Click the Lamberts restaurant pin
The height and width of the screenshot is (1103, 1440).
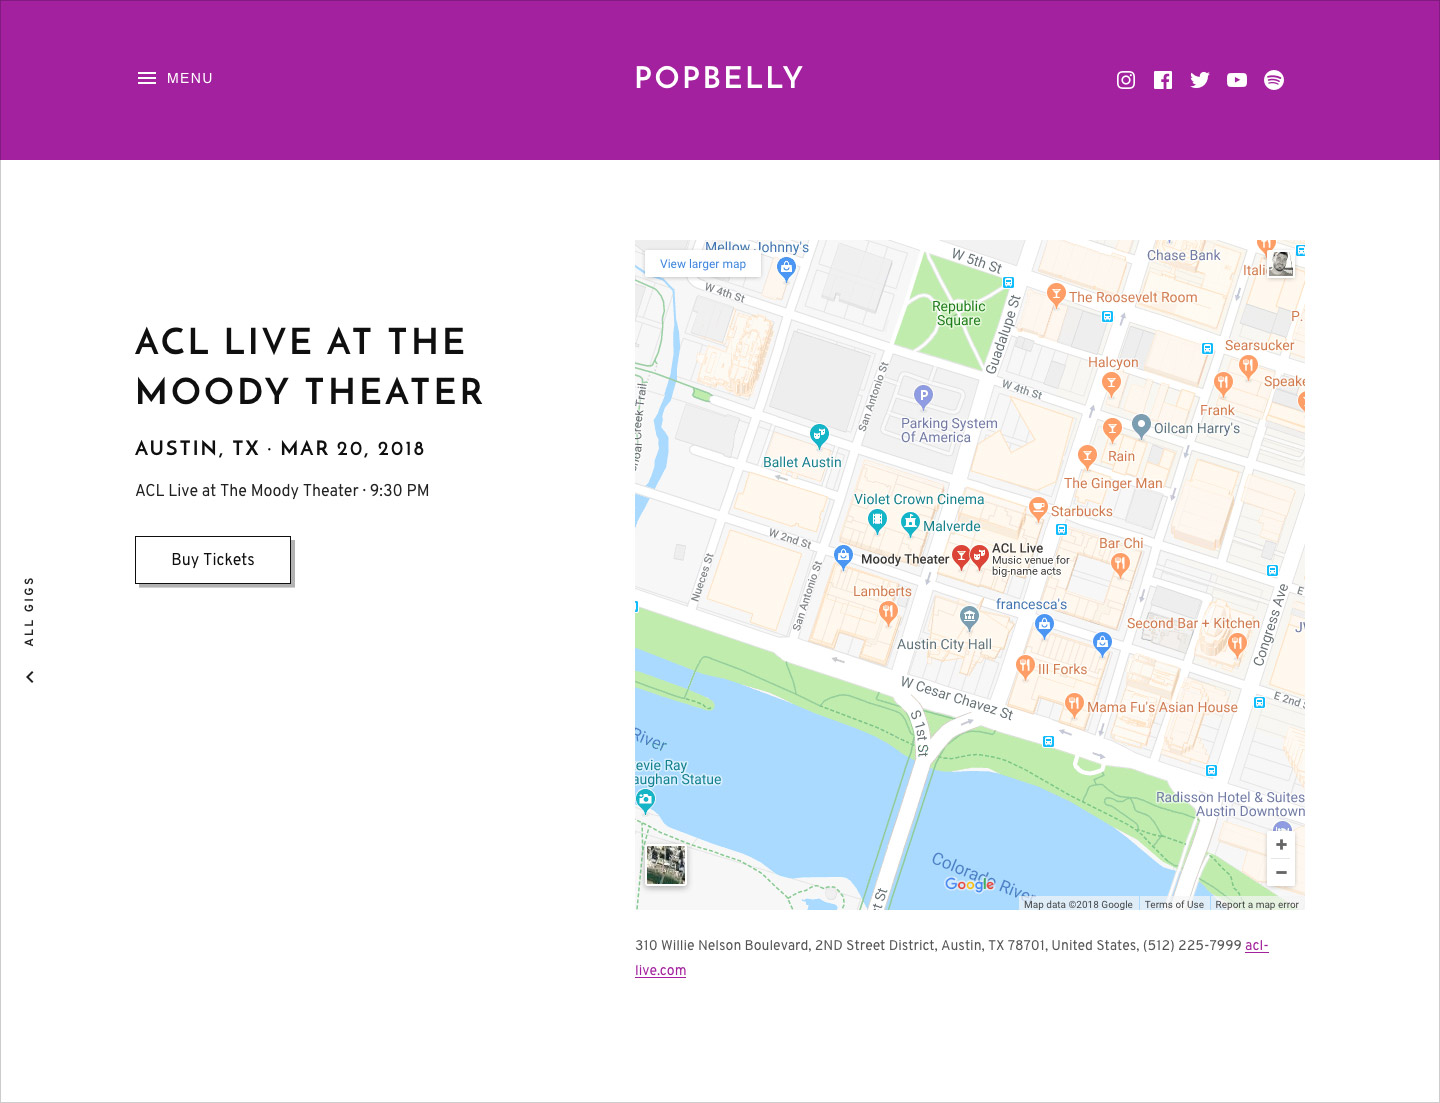click(887, 612)
